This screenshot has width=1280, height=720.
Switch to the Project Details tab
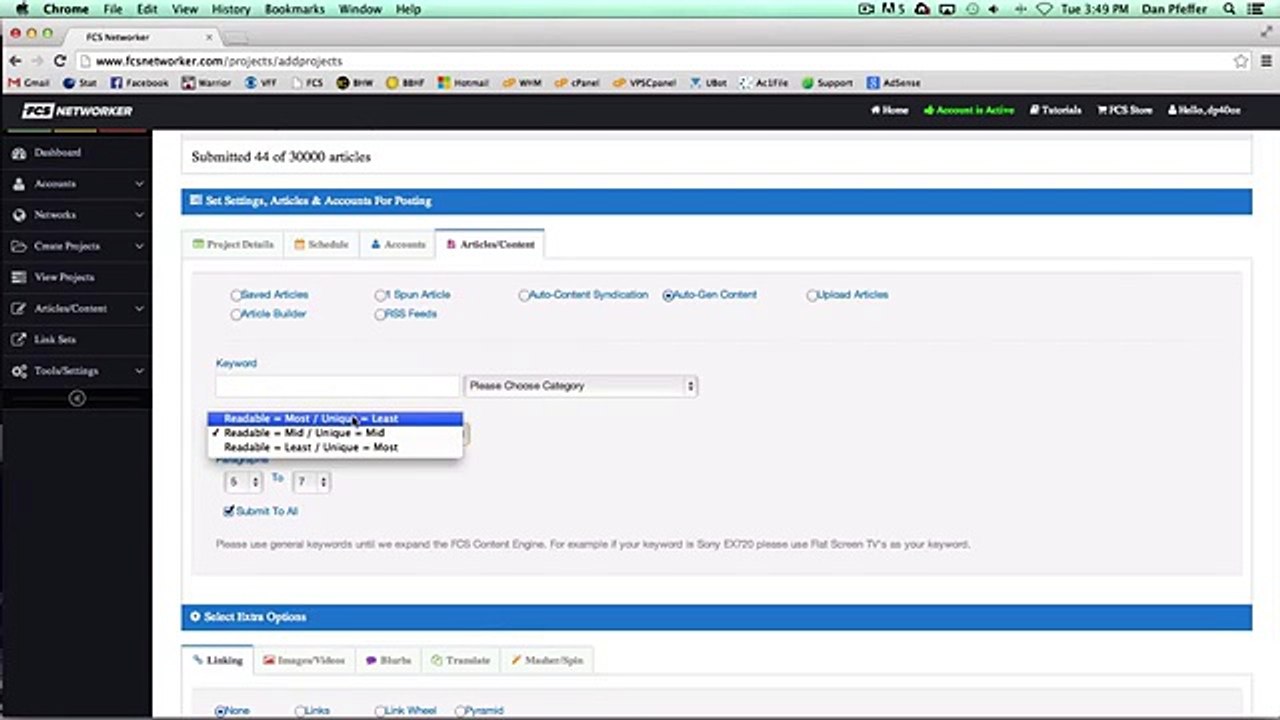[x=233, y=244]
